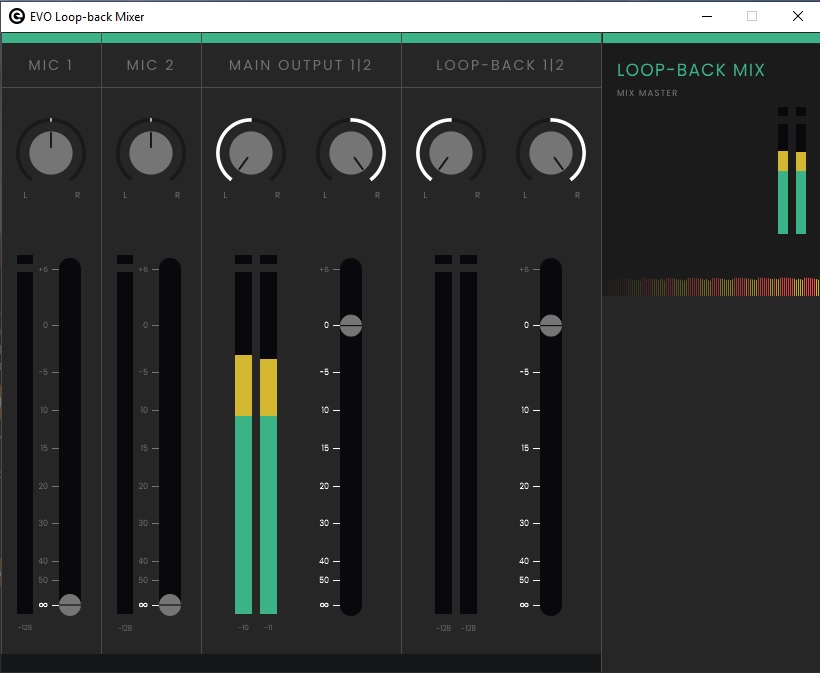Click the MIC 2 fader handle
The height and width of the screenshot is (673, 820).
coord(170,605)
